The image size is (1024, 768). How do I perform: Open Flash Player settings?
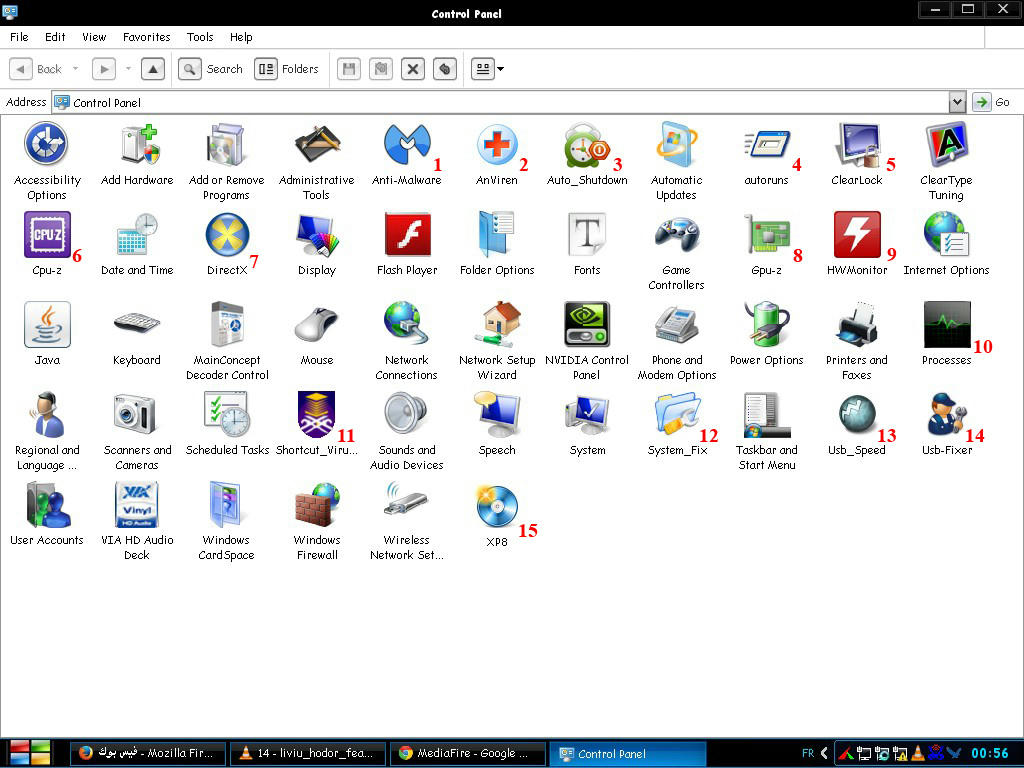407,234
